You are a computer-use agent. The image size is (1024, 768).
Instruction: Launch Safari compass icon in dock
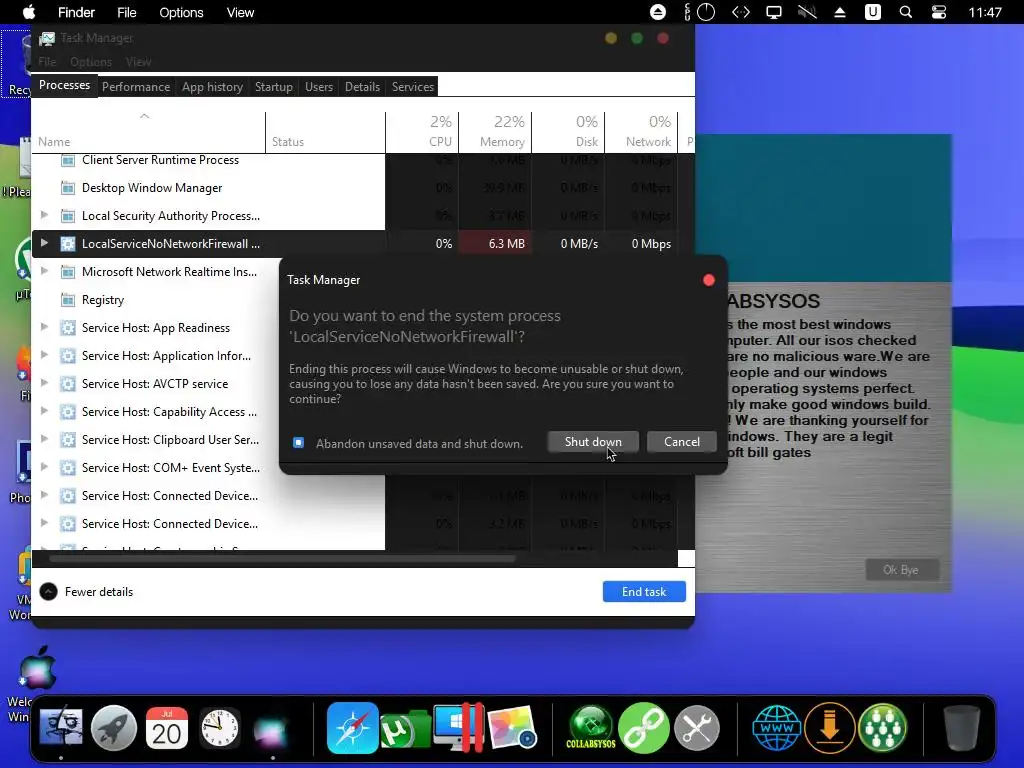(x=353, y=728)
